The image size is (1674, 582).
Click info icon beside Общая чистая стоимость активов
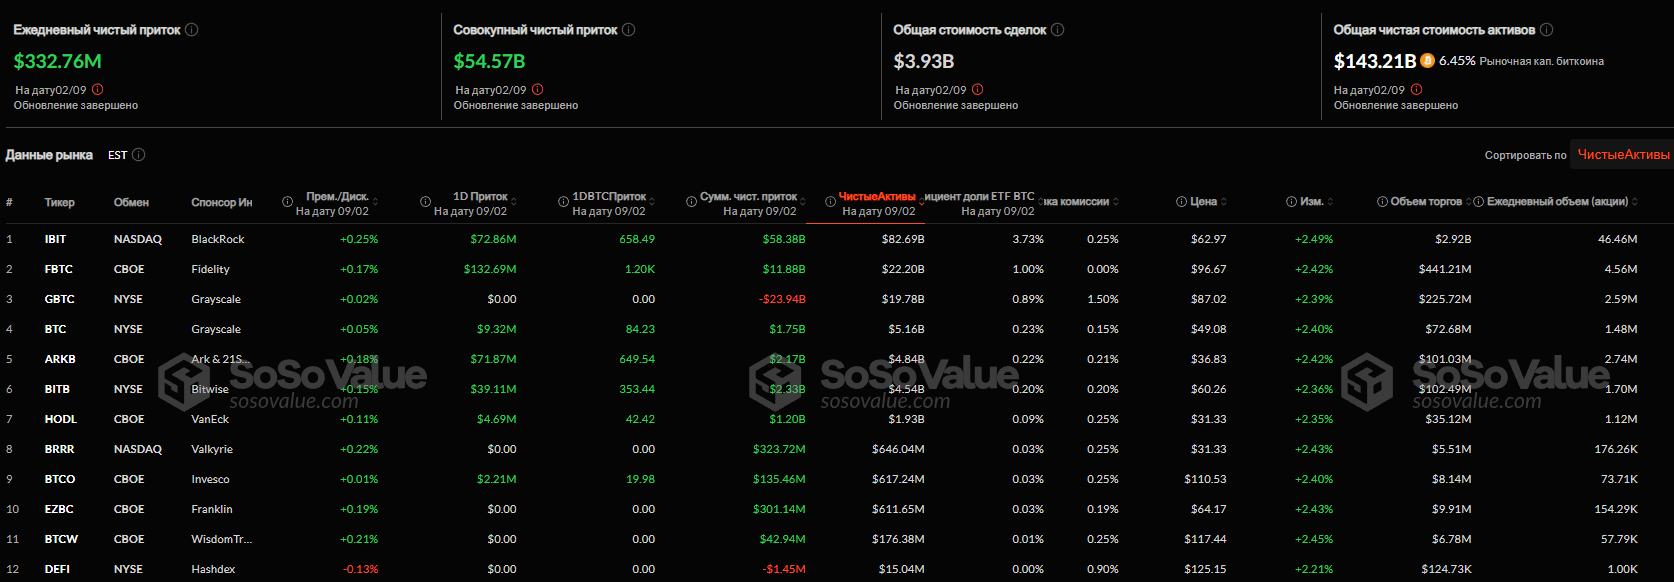pos(1547,30)
